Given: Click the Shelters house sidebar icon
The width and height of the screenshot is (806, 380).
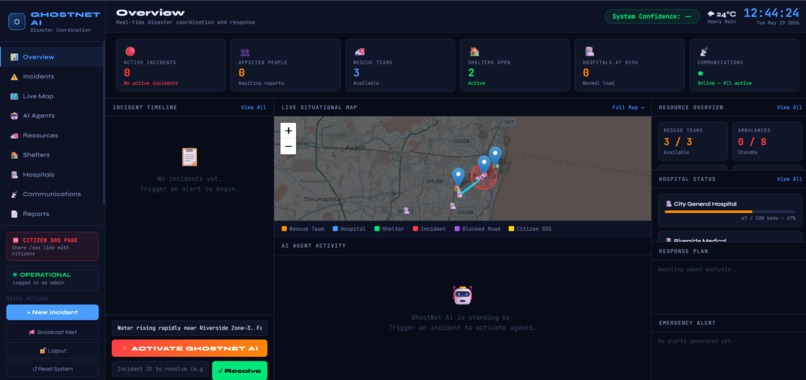Looking at the screenshot, I should [14, 155].
